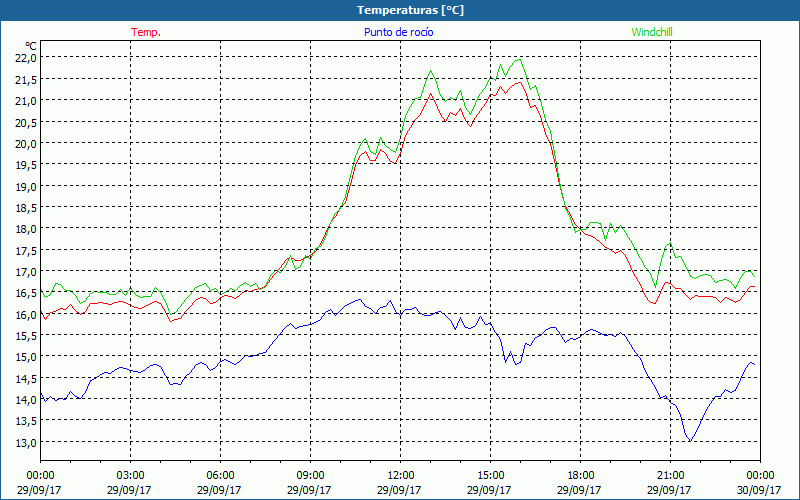800x500 pixels.
Task: Click the 15:00 time axis label
Action: pos(490,476)
